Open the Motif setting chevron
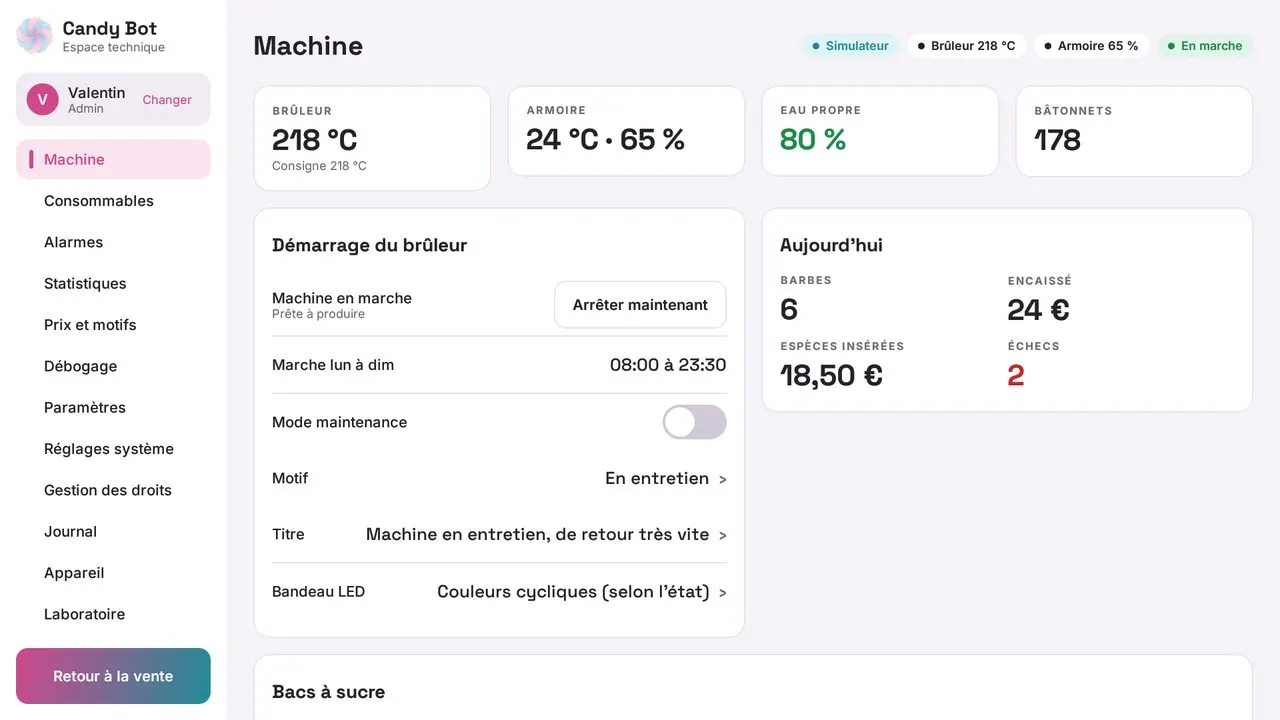Screen dimensions: 1280x720 [x=723, y=480]
